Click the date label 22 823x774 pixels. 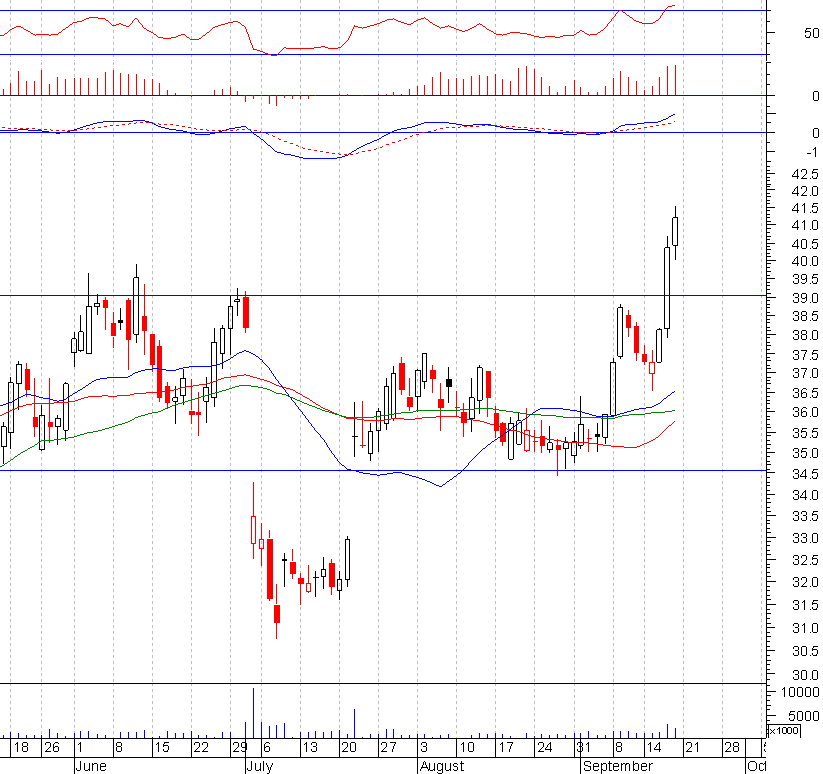201,747
